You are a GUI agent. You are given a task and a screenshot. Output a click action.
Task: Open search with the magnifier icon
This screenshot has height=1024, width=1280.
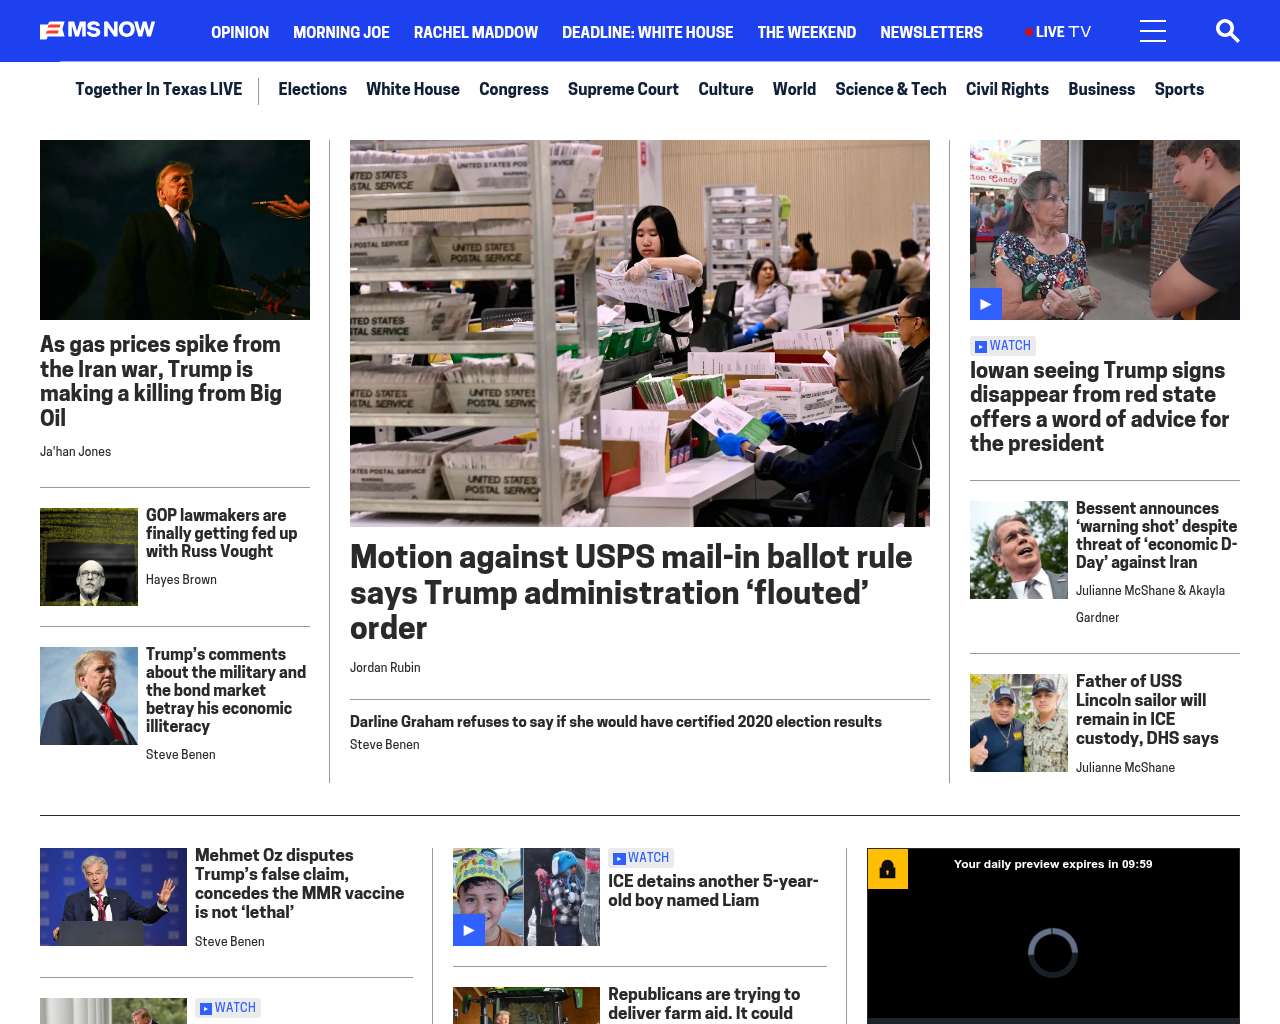pyautogui.click(x=1227, y=31)
